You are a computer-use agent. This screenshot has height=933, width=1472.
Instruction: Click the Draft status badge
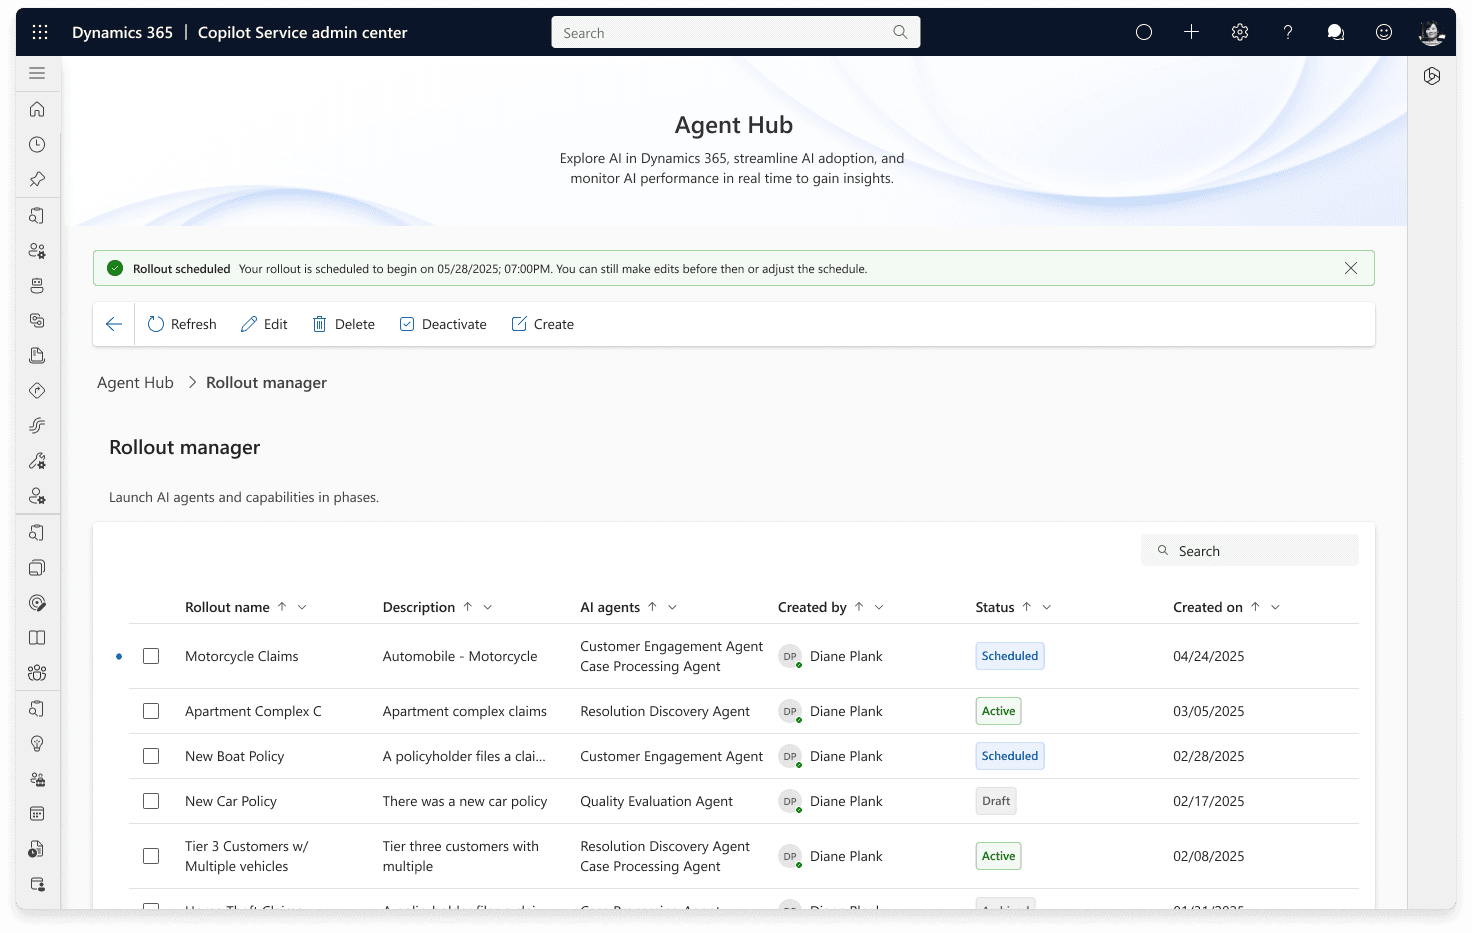[996, 801]
